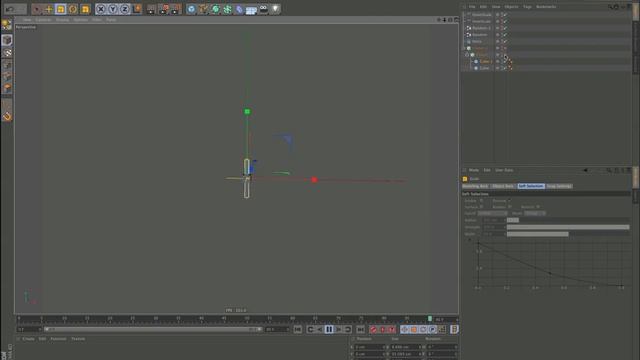640x360 pixels.
Task: Open the User Data menu
Action: (504, 170)
